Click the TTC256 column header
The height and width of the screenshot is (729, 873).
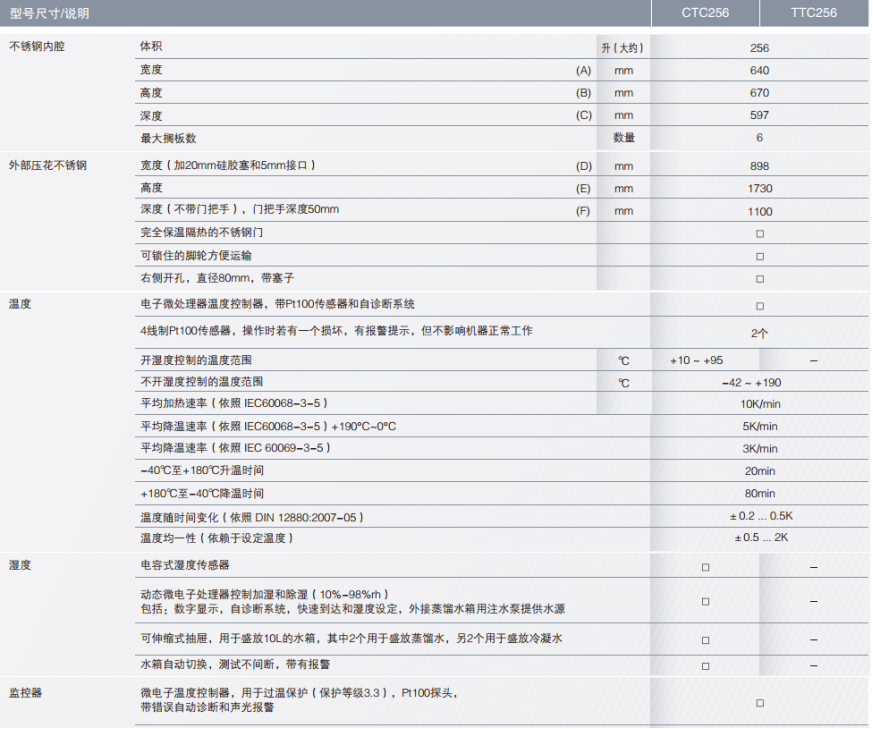point(814,13)
